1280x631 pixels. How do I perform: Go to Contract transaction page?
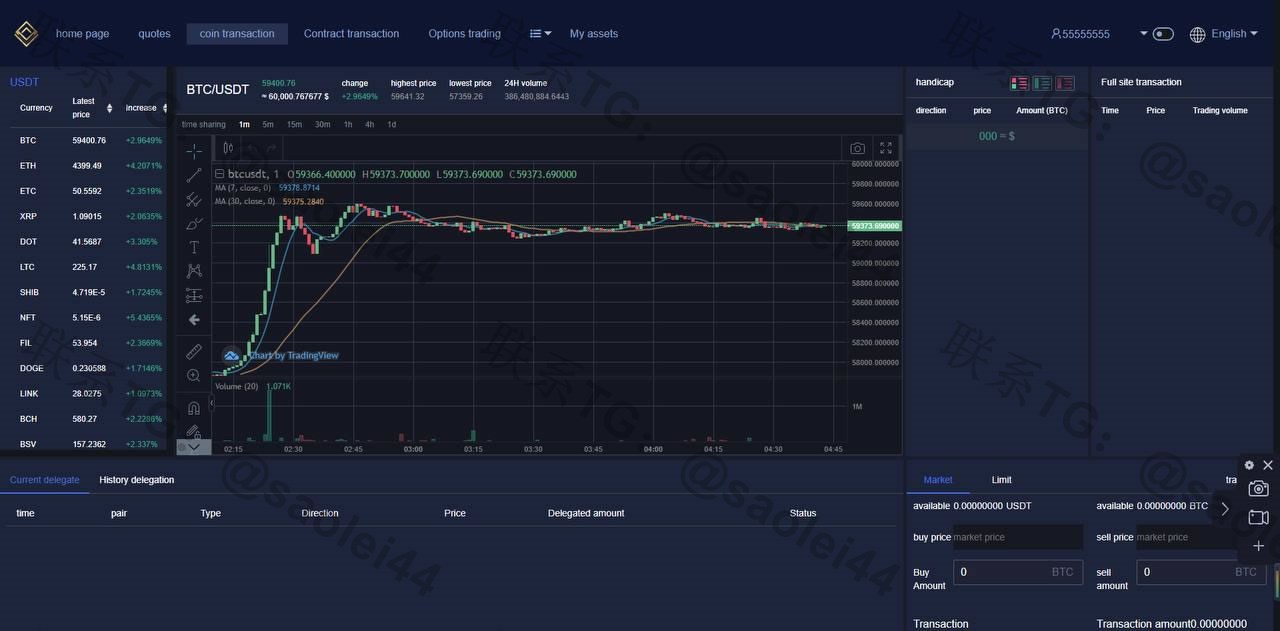pyautogui.click(x=351, y=34)
